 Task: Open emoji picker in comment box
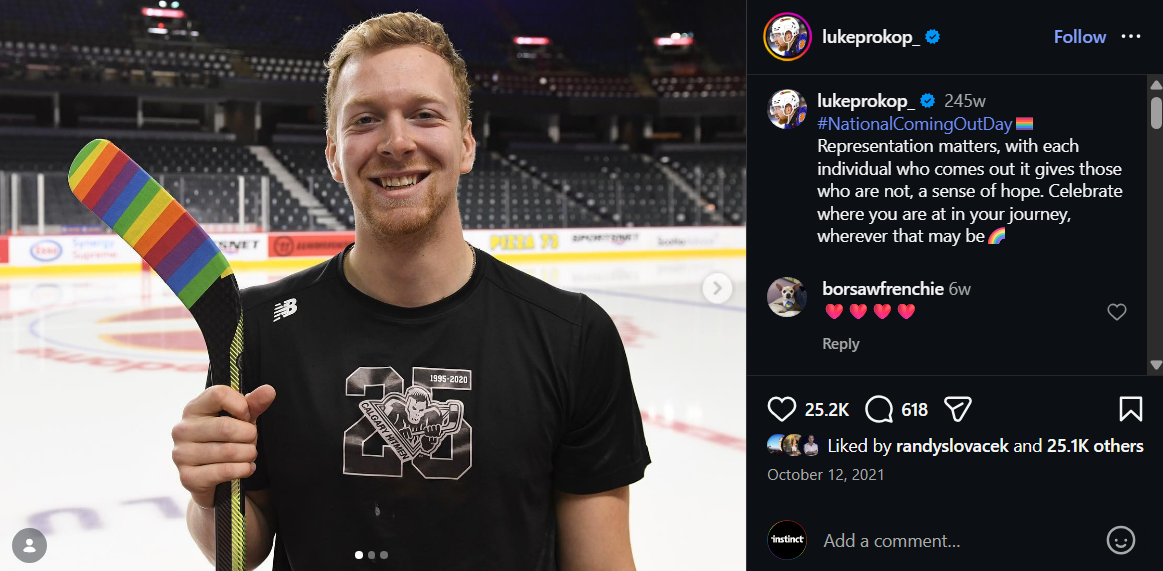click(x=1121, y=541)
